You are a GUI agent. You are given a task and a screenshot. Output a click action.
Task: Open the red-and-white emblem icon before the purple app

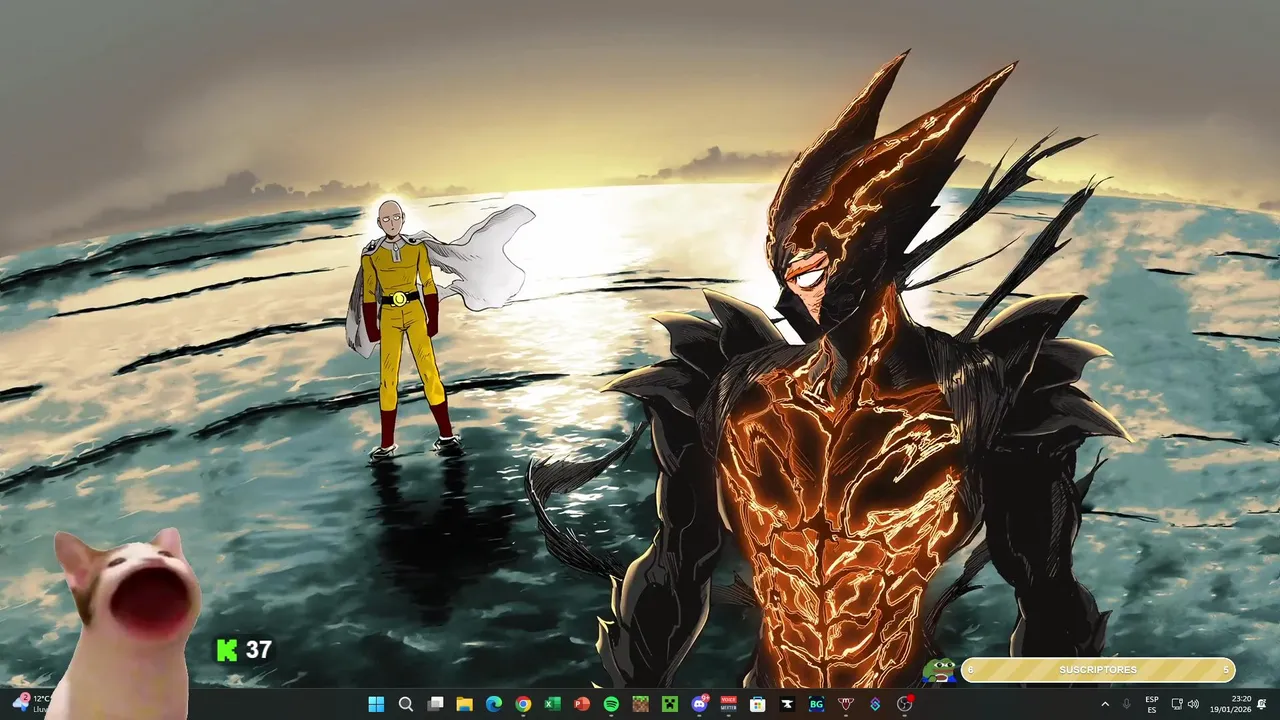pyautogui.click(x=846, y=704)
